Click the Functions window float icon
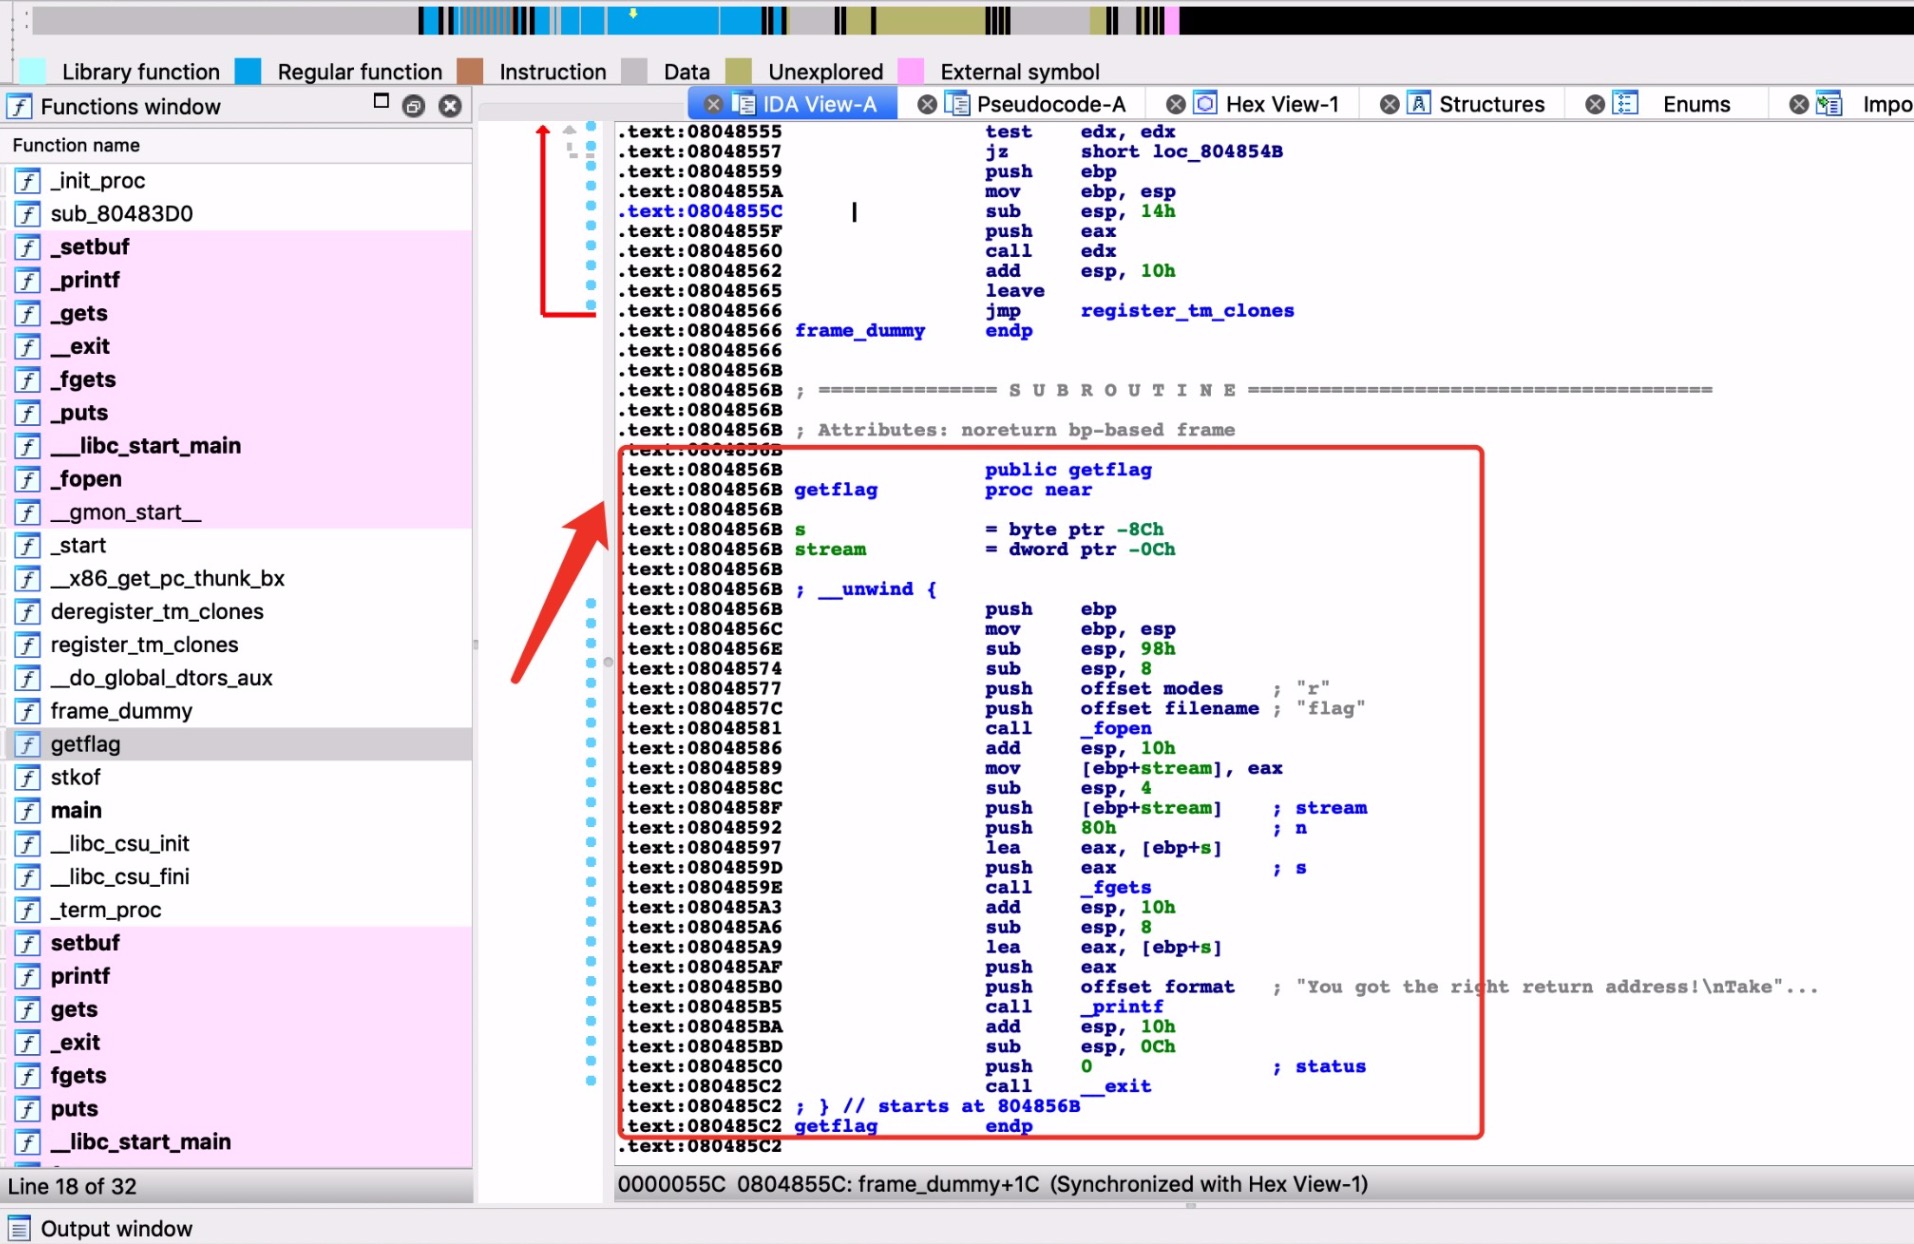The image size is (1914, 1244). pos(413,106)
